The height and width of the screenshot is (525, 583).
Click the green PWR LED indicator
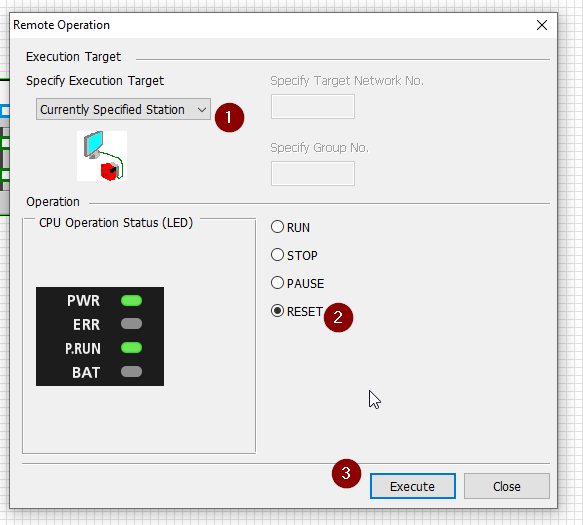[131, 300]
